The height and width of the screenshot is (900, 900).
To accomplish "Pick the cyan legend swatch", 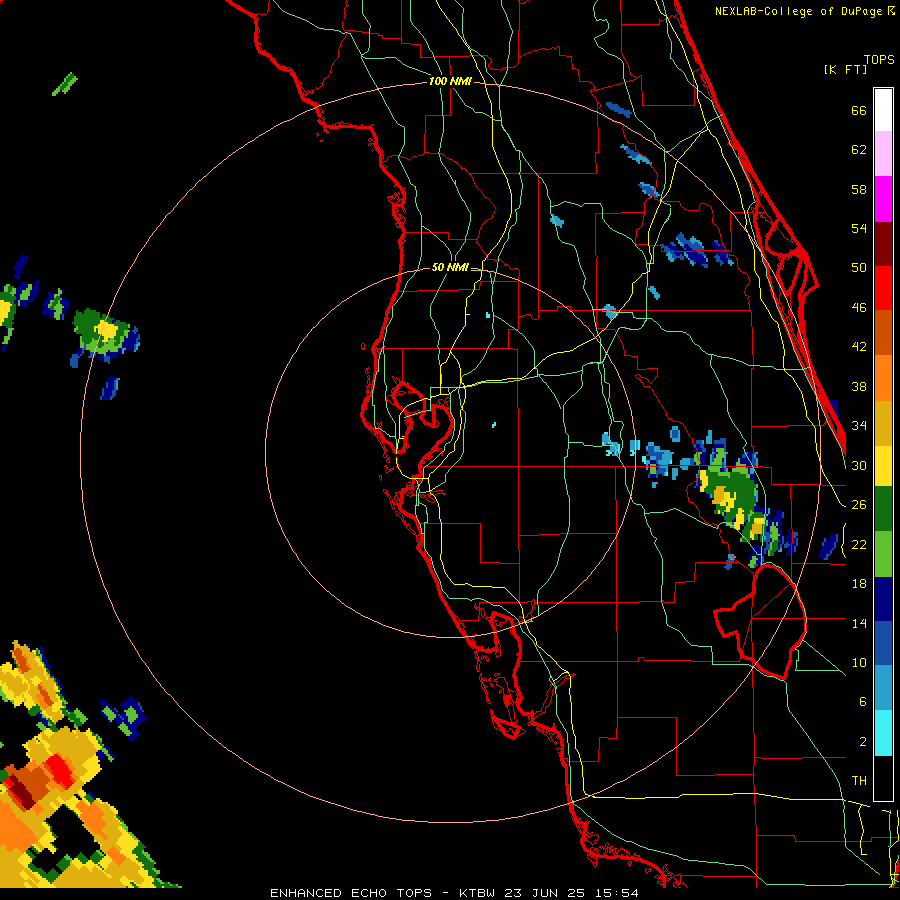I will tap(883, 733).
